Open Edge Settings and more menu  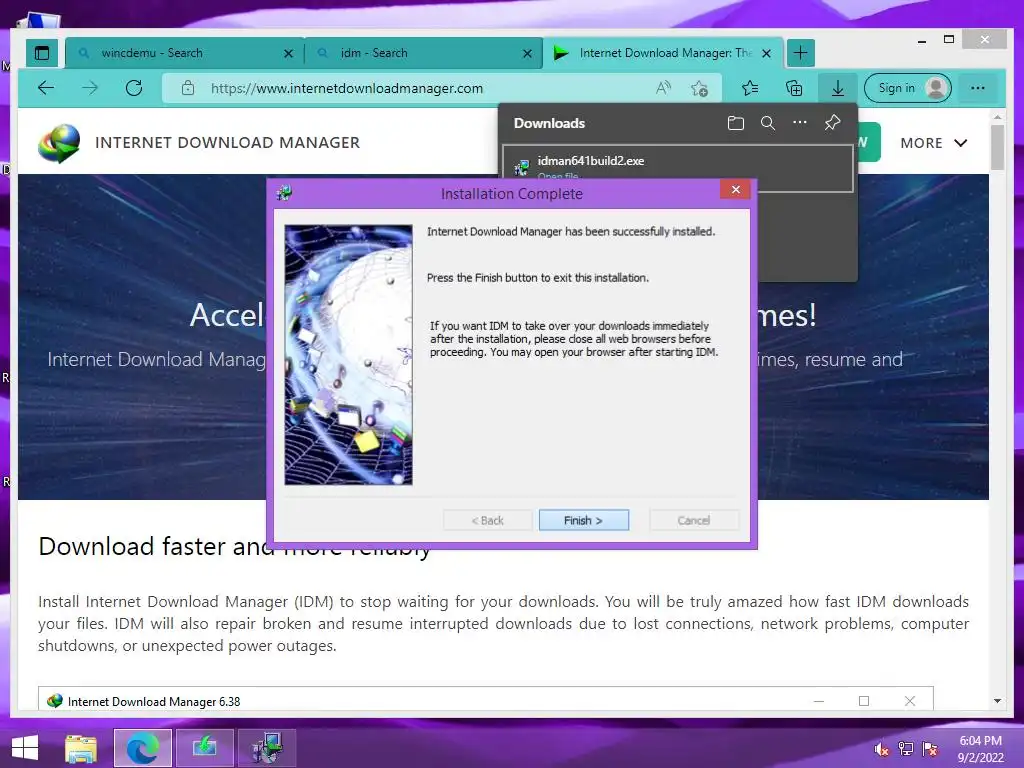click(978, 88)
